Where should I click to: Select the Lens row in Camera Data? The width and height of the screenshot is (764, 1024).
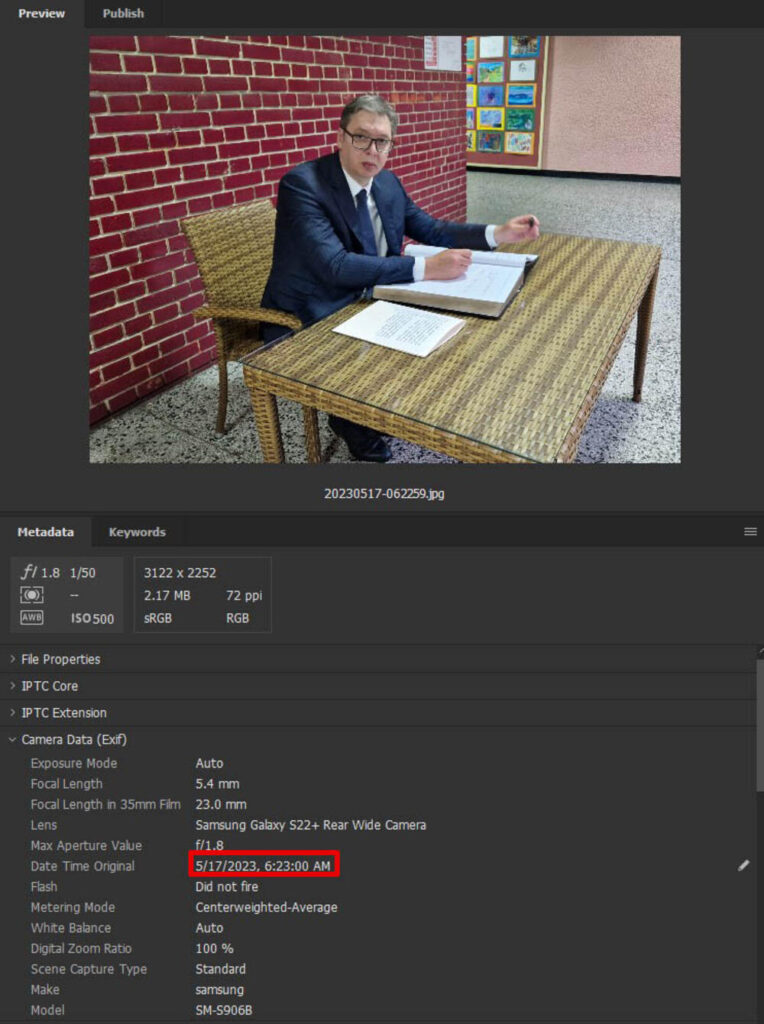click(x=310, y=825)
